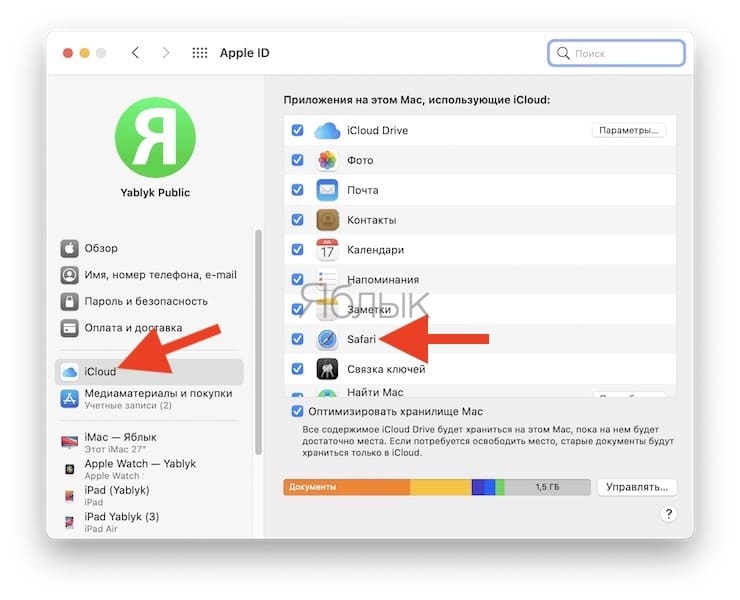Click the yellow storage bar segment
Viewport: 740px width, 600px height.
point(441,487)
